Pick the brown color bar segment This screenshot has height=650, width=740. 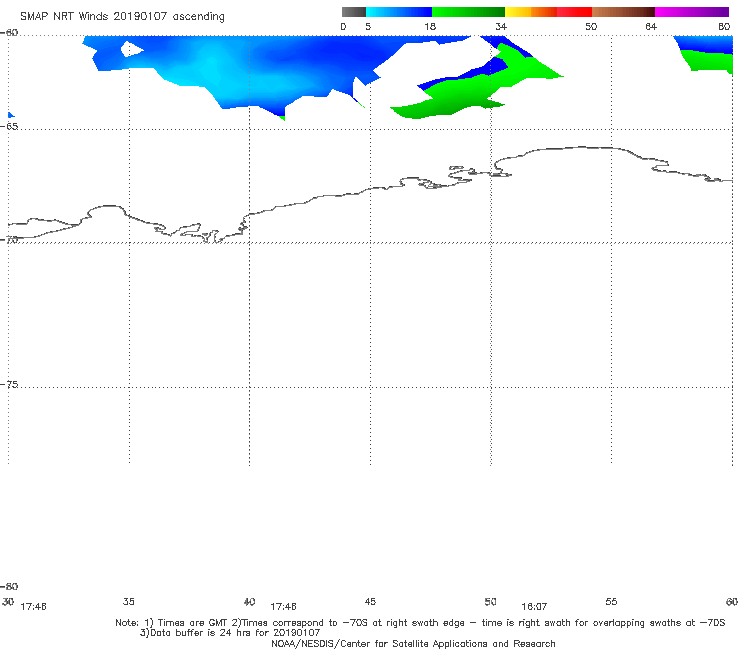coord(623,12)
